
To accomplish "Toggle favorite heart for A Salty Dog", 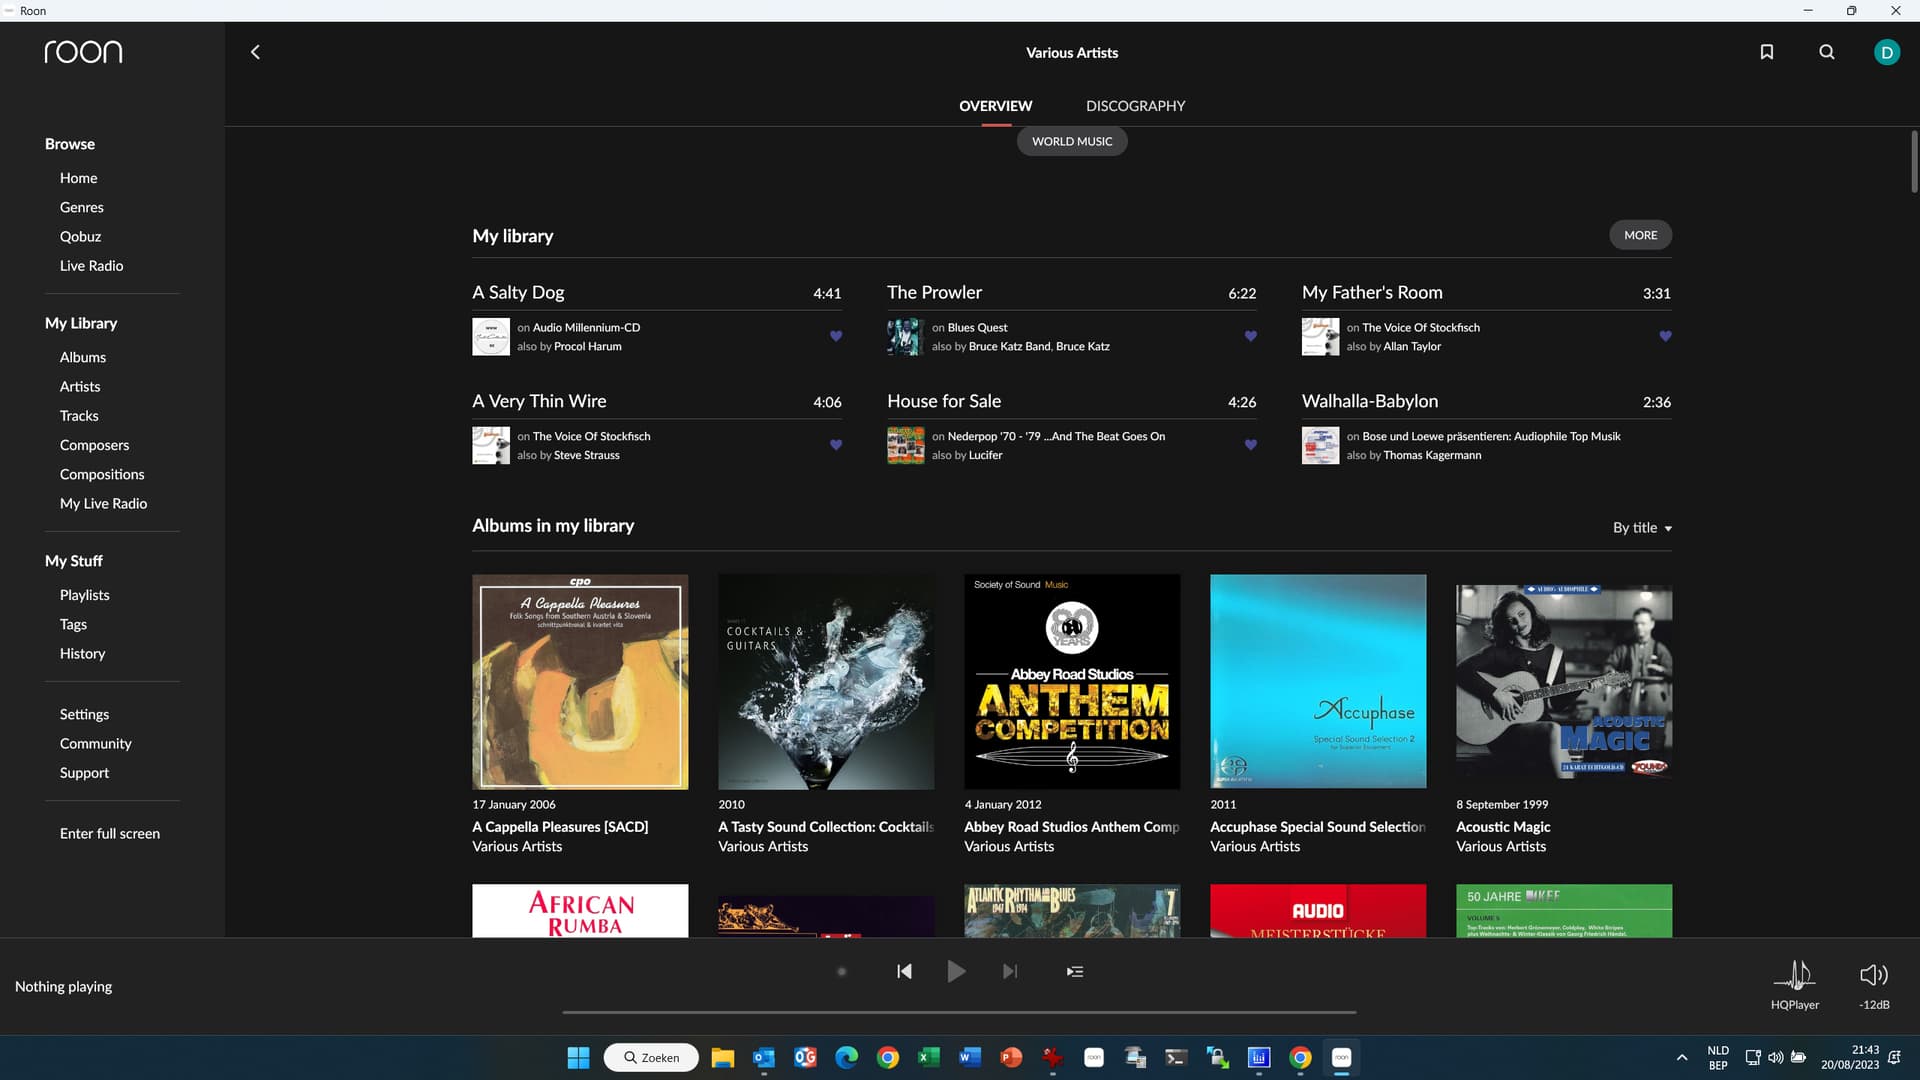I will [836, 336].
